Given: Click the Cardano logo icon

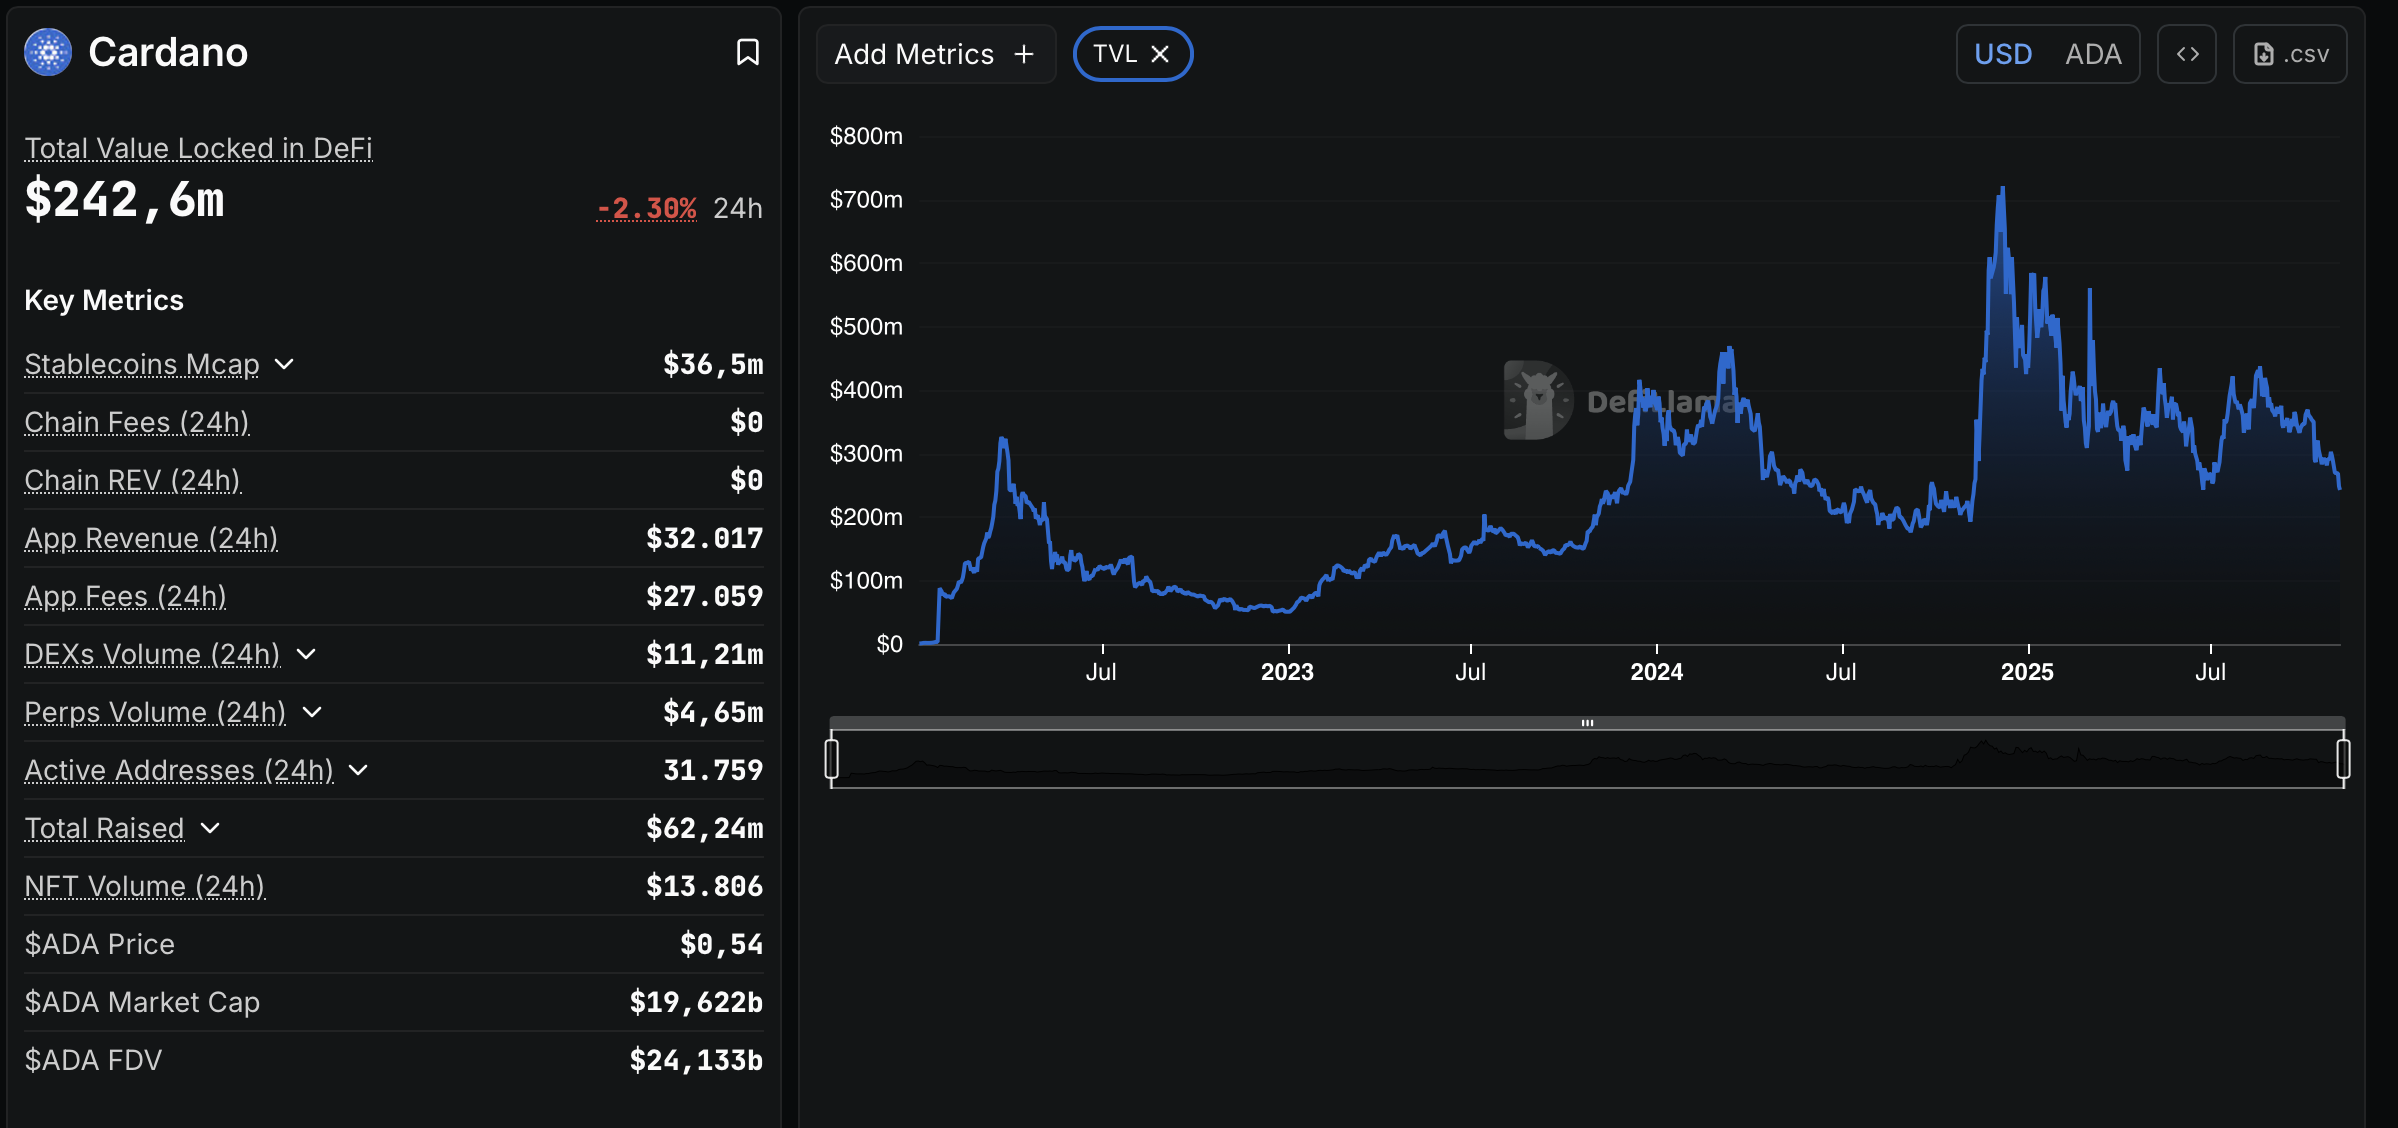Looking at the screenshot, I should pyautogui.click(x=47, y=51).
